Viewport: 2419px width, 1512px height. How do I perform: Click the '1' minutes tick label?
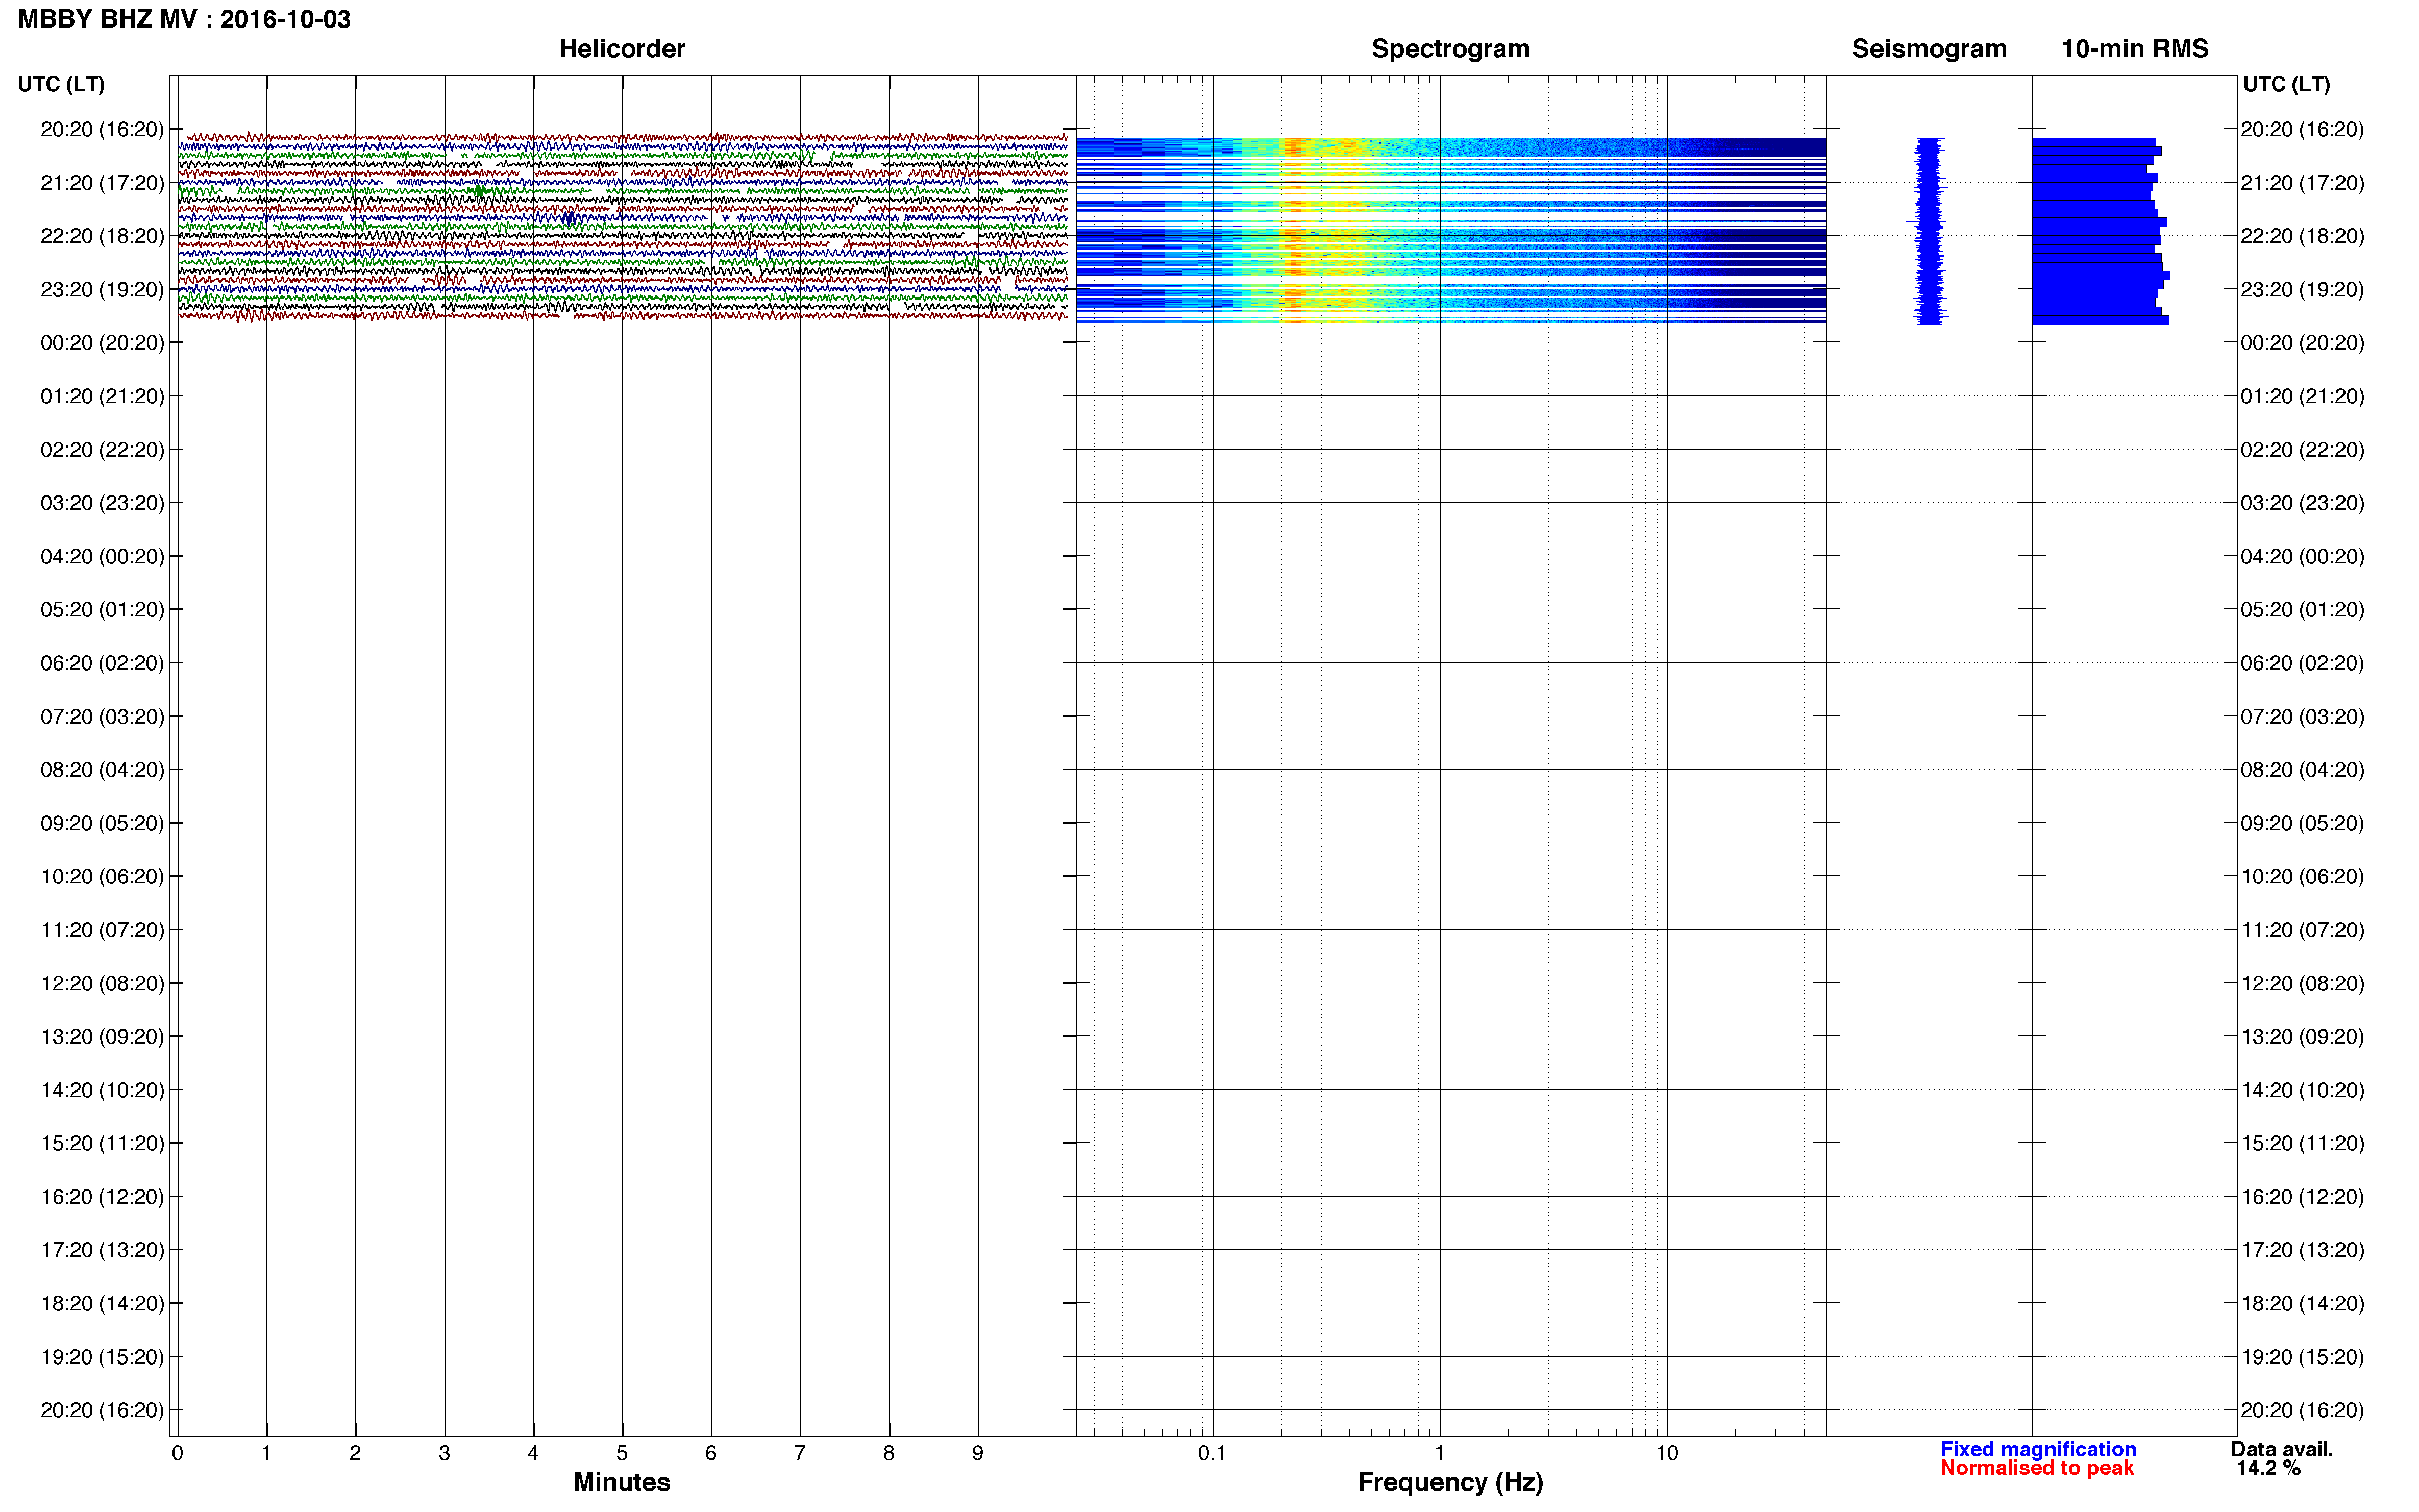tap(266, 1453)
